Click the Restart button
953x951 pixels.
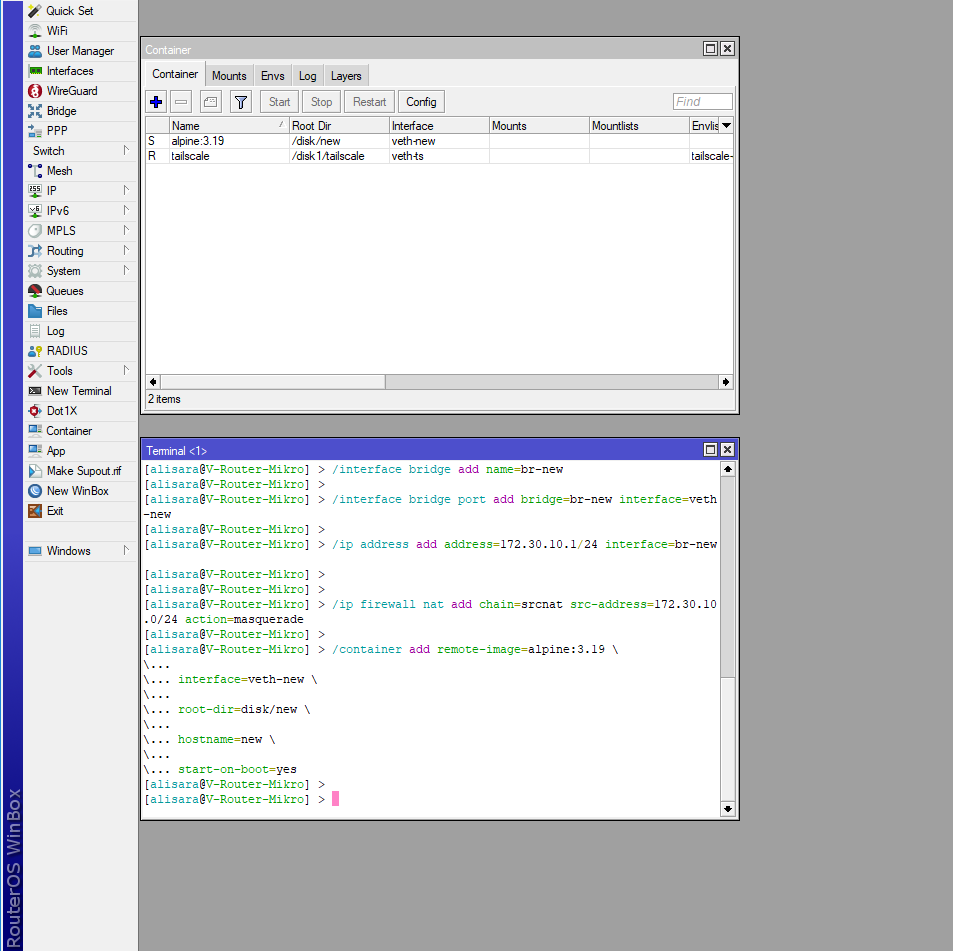click(370, 102)
